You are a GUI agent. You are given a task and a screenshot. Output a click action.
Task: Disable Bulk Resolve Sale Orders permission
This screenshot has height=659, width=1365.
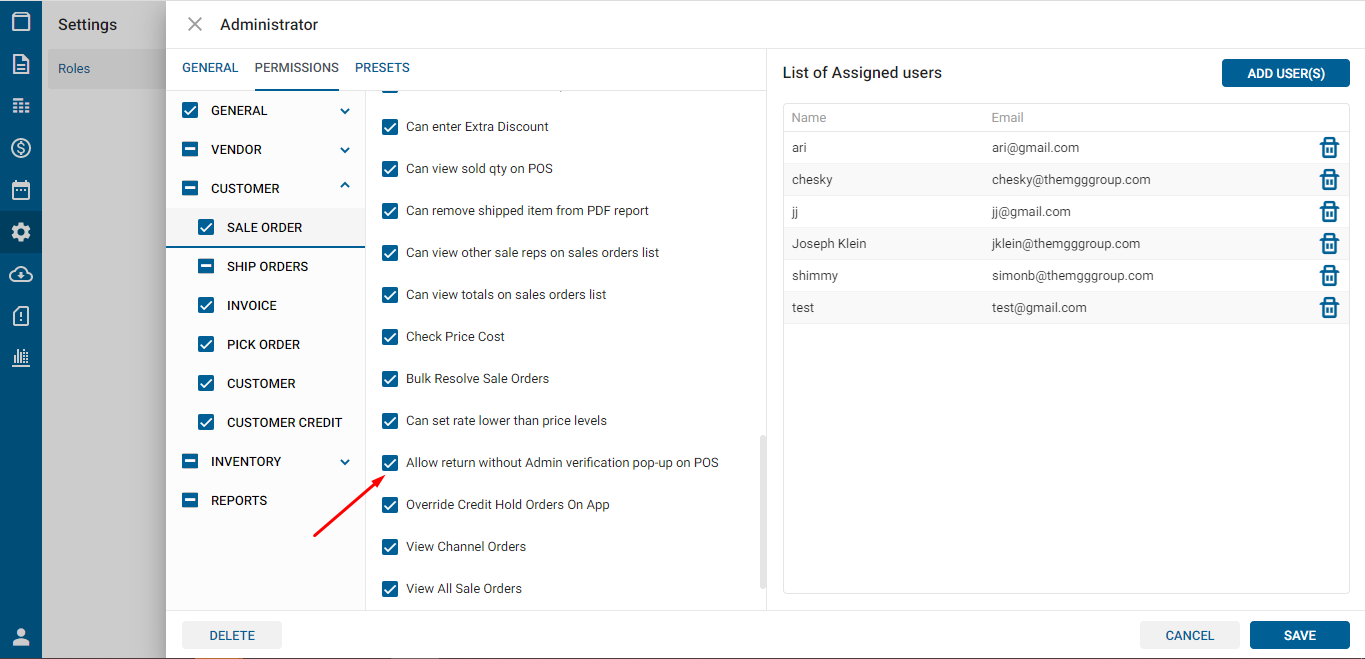(390, 379)
